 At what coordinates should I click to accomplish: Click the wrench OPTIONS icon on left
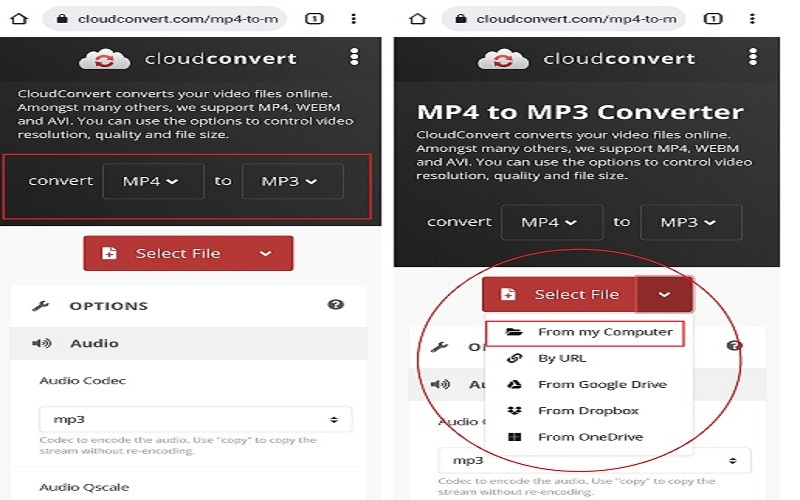pyautogui.click(x=40, y=306)
